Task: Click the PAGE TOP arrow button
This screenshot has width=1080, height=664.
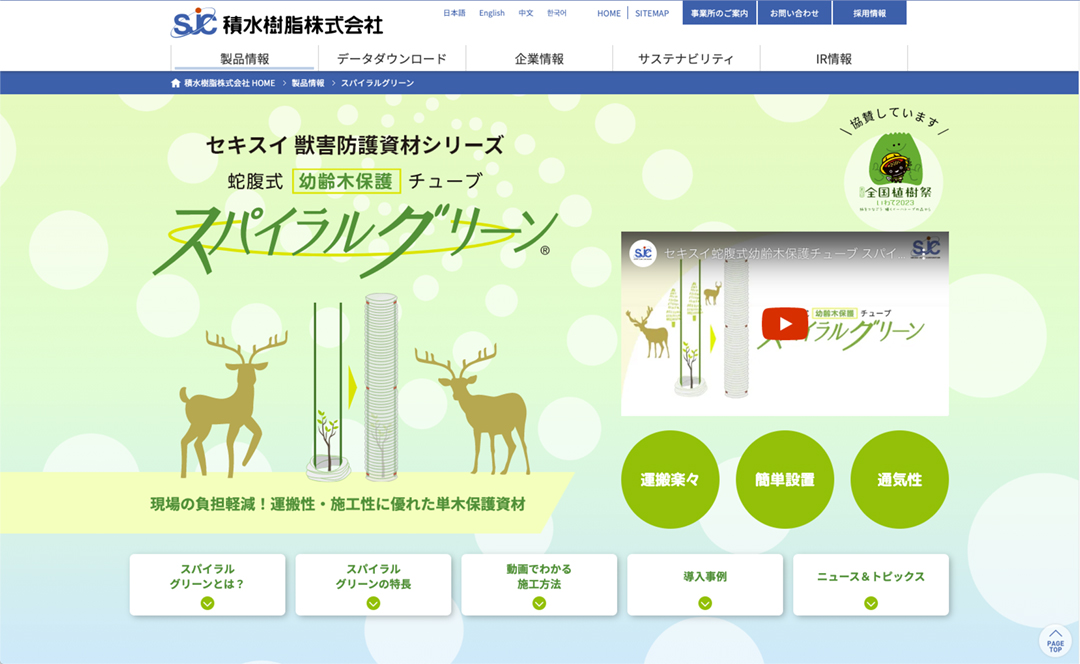Action: [1055, 641]
